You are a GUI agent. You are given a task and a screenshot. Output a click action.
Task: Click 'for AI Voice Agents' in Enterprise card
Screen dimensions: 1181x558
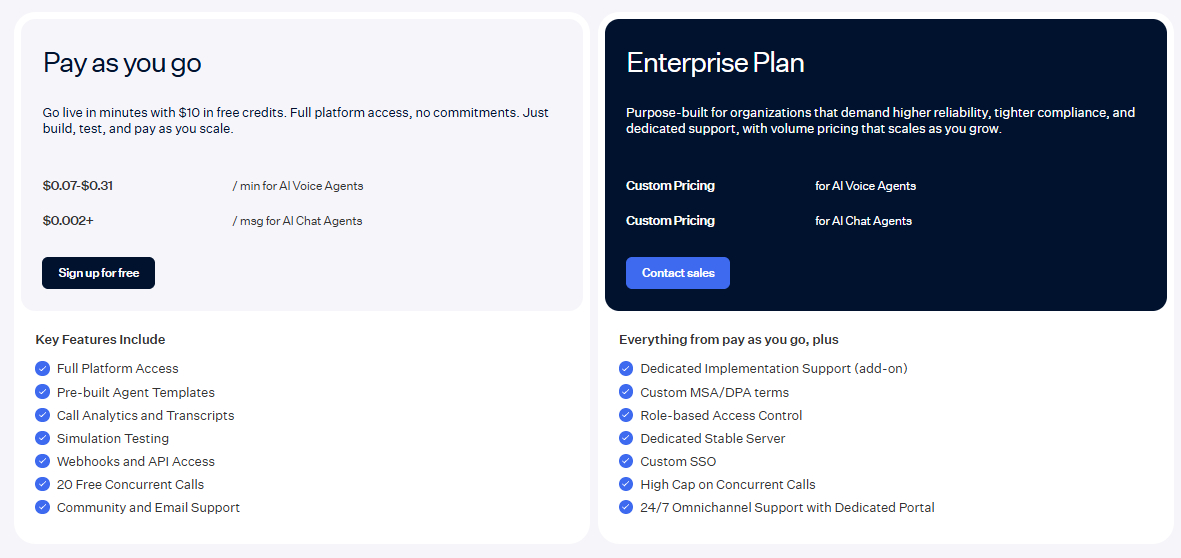(865, 185)
